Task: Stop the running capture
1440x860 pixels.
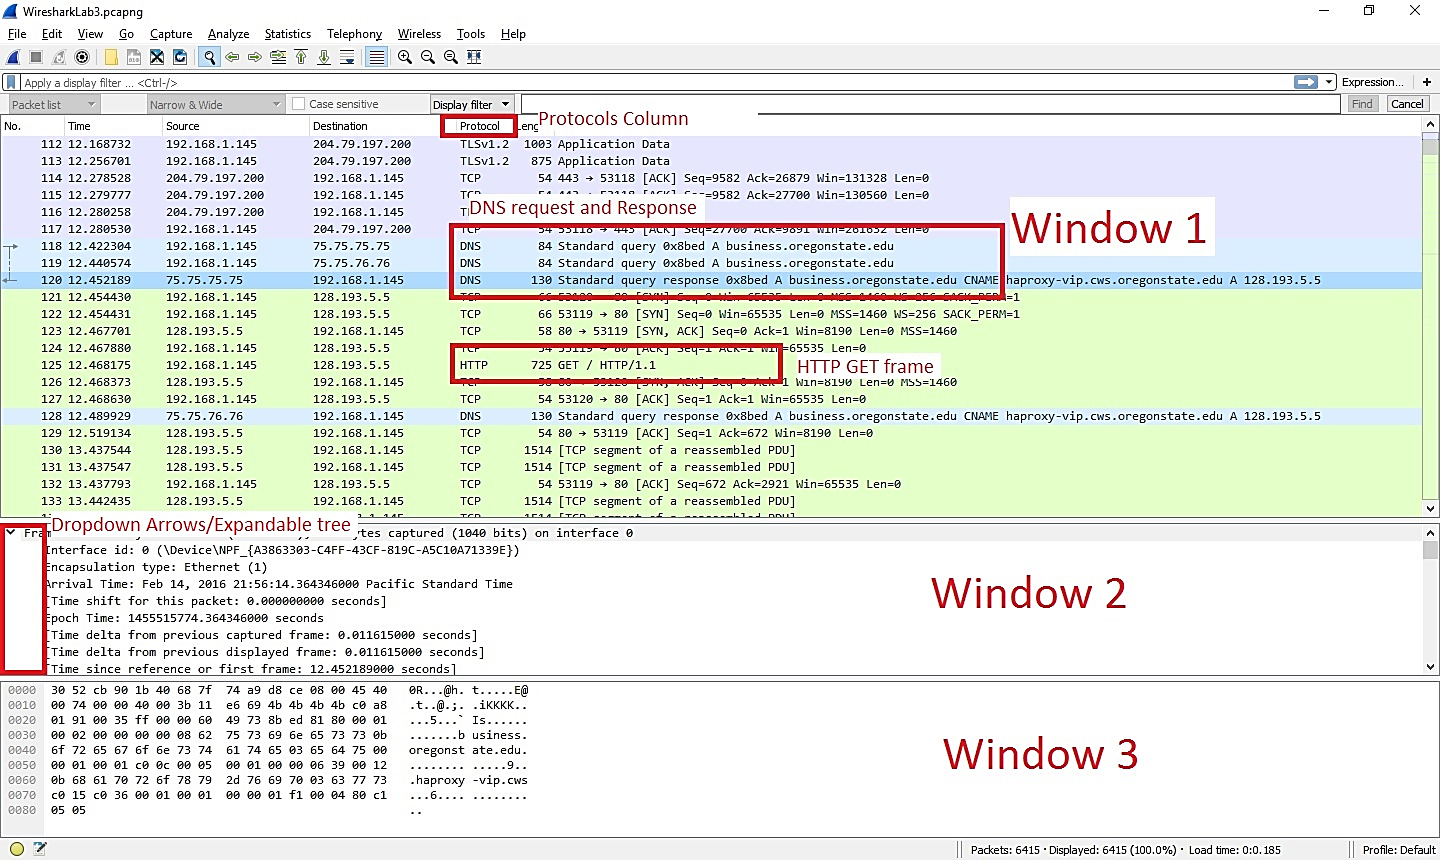Action: tap(36, 57)
